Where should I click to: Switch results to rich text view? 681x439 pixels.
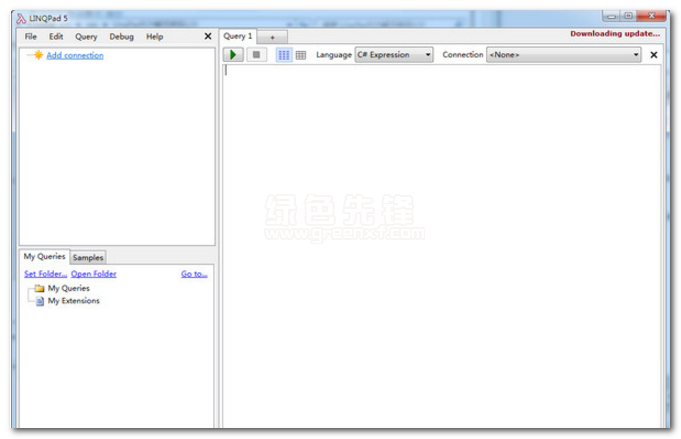click(284, 55)
